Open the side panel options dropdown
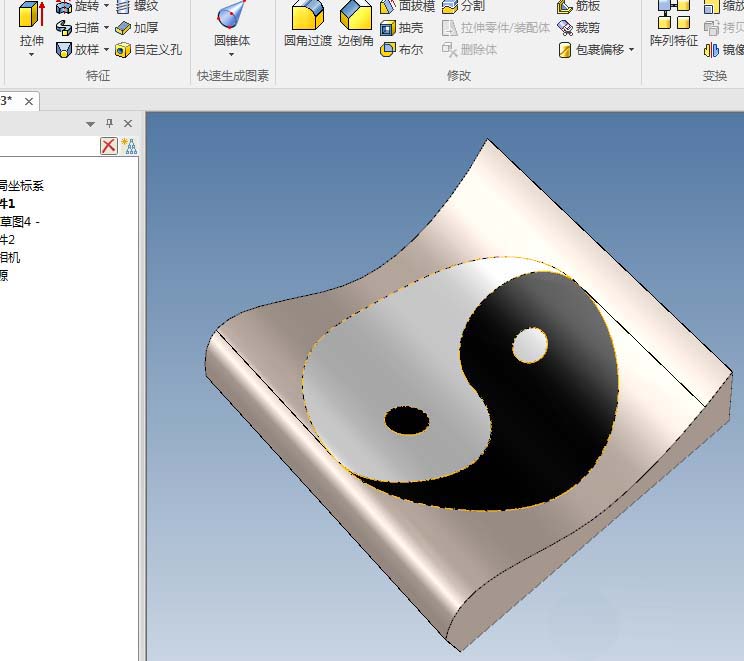 tap(90, 124)
